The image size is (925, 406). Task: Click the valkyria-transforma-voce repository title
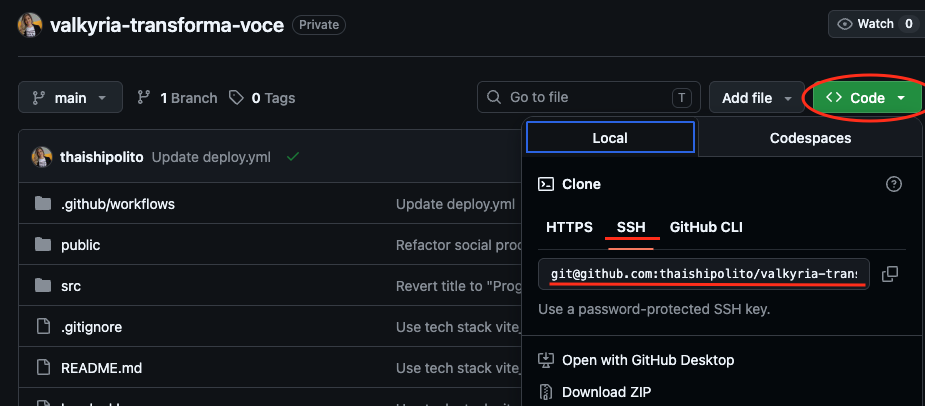tap(167, 25)
